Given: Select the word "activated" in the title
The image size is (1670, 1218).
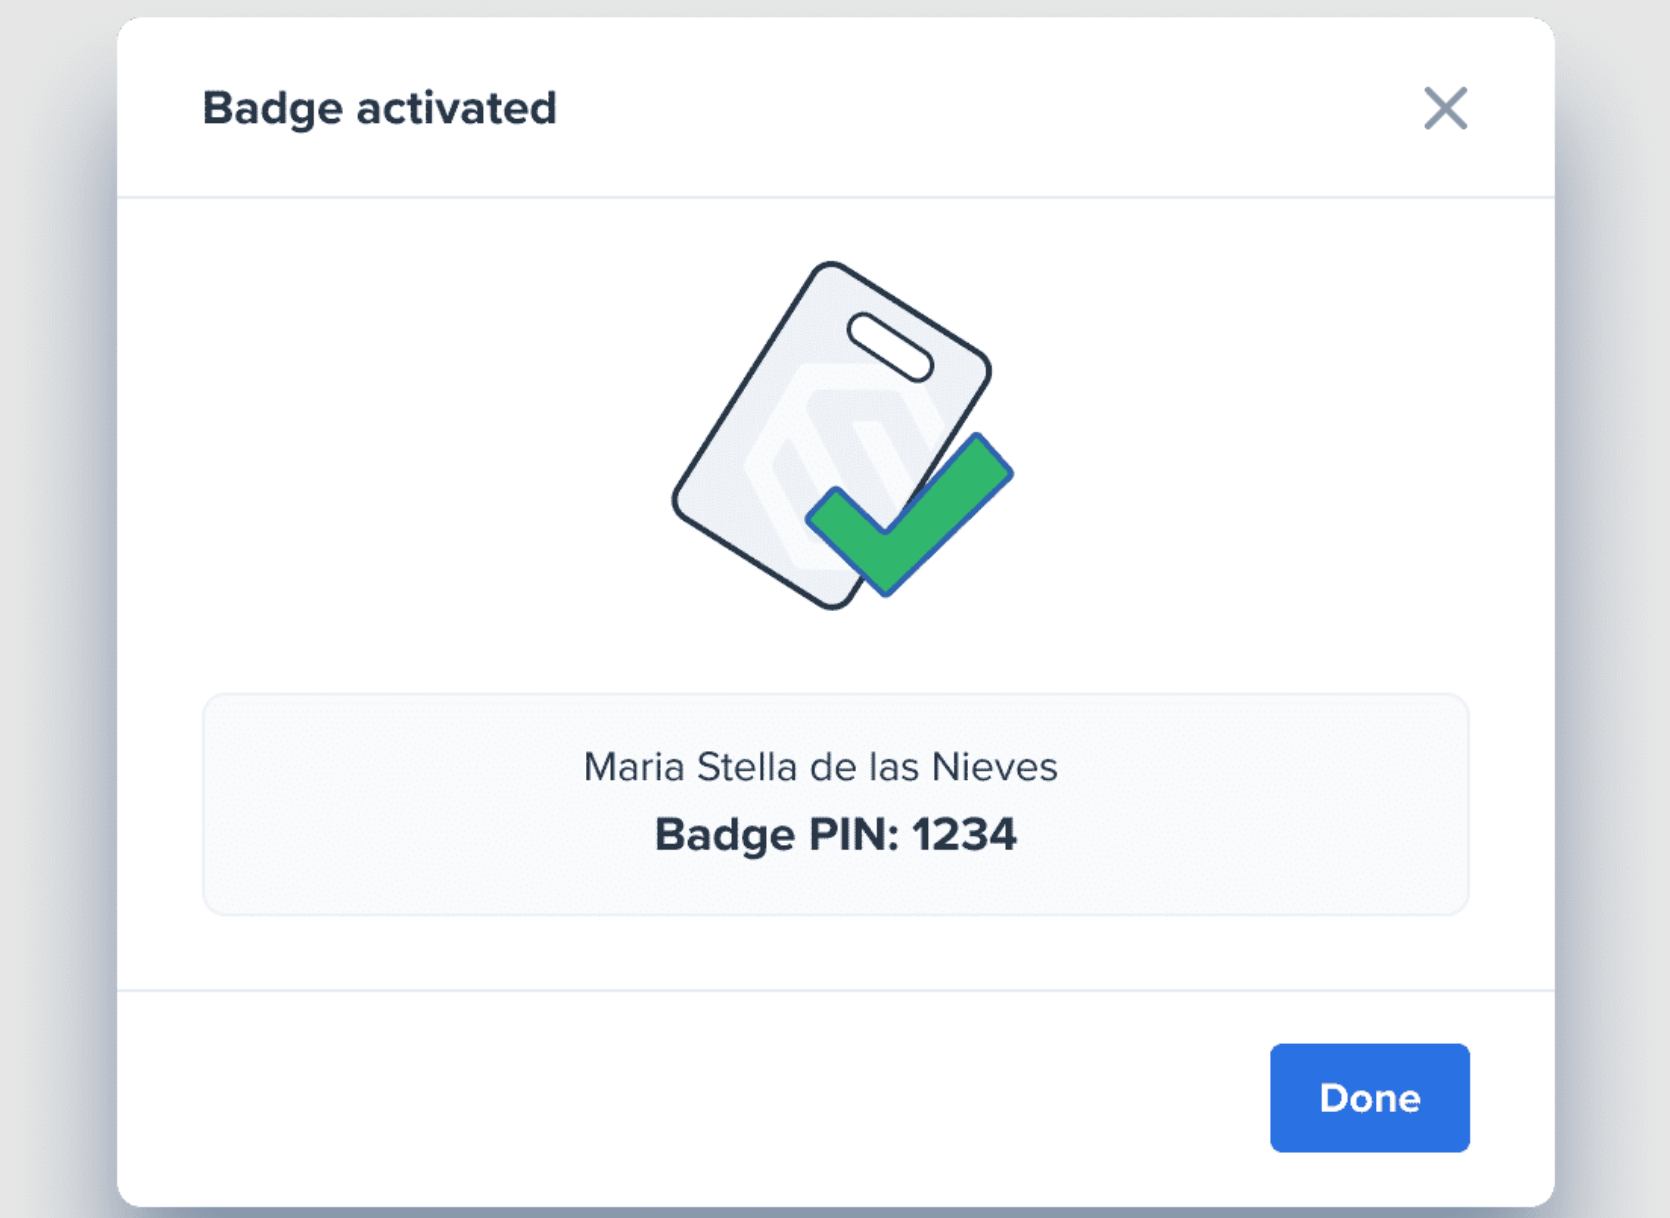Looking at the screenshot, I should click(456, 108).
